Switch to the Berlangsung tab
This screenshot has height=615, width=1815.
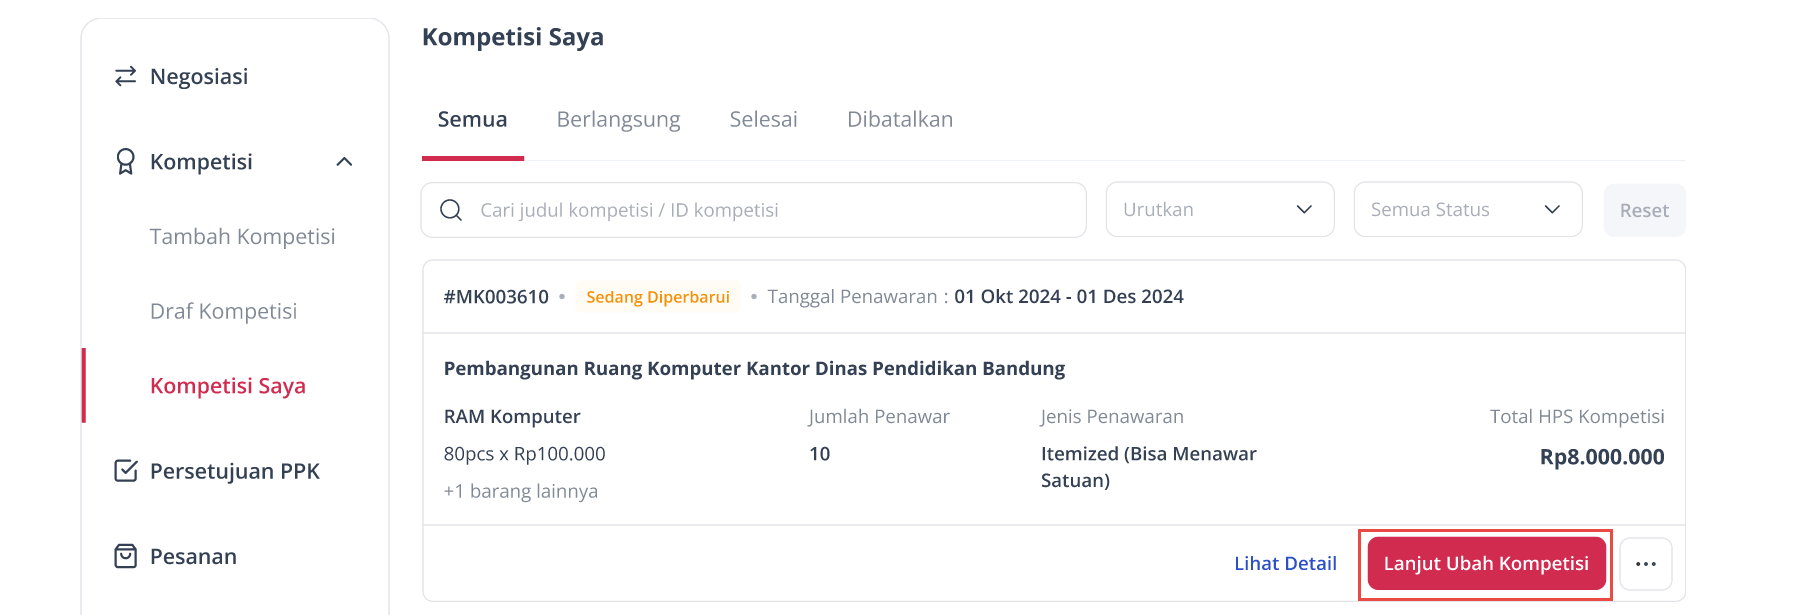click(x=618, y=120)
